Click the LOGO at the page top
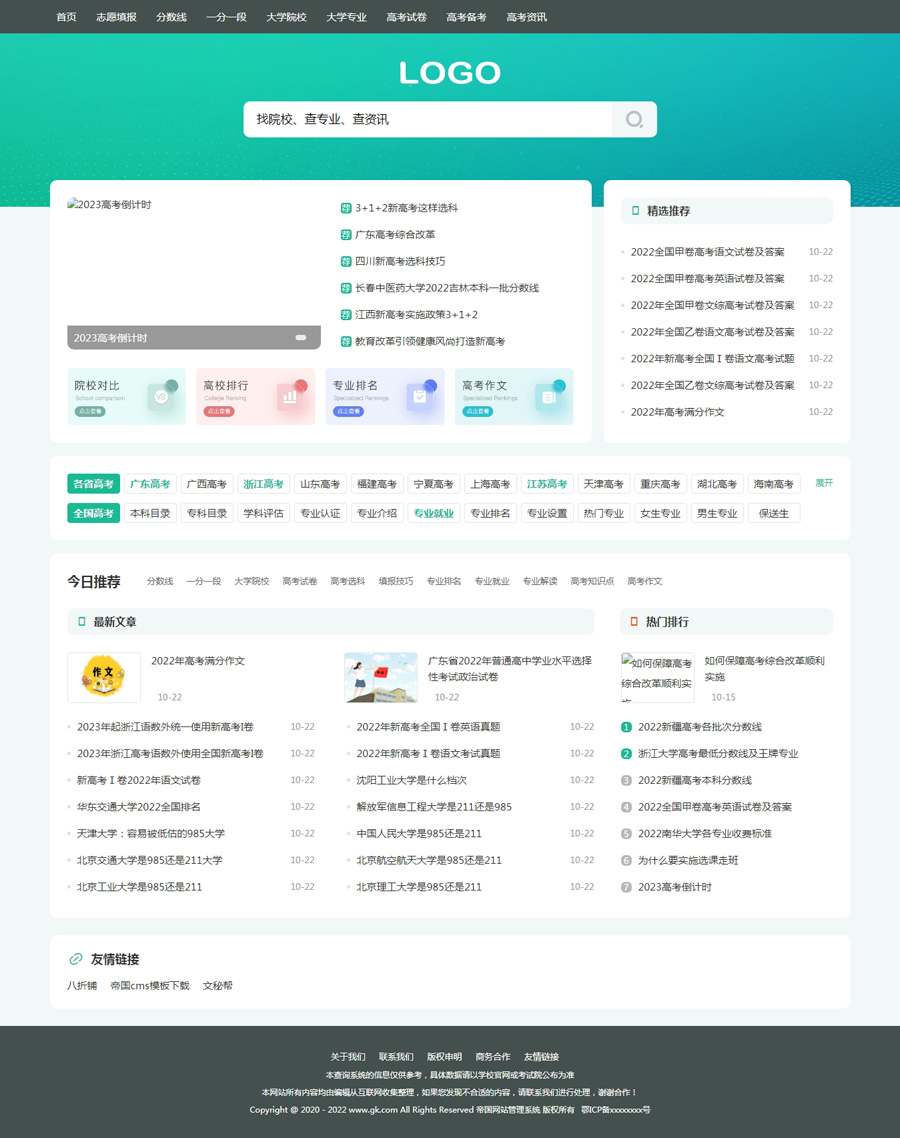This screenshot has width=900, height=1138. click(x=450, y=73)
